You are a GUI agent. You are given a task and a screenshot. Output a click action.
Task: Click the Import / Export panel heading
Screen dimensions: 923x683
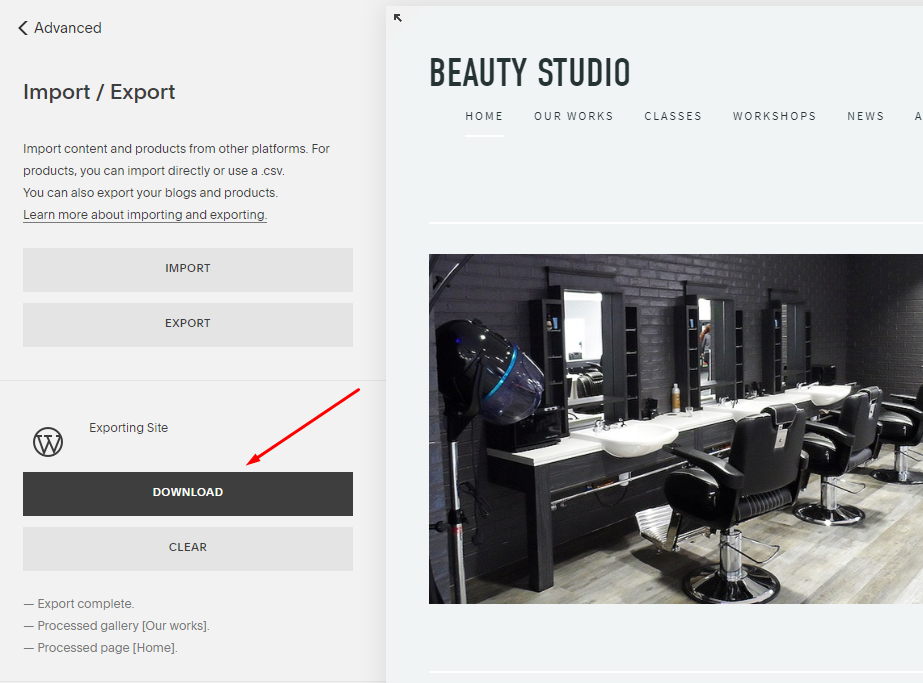tap(99, 92)
